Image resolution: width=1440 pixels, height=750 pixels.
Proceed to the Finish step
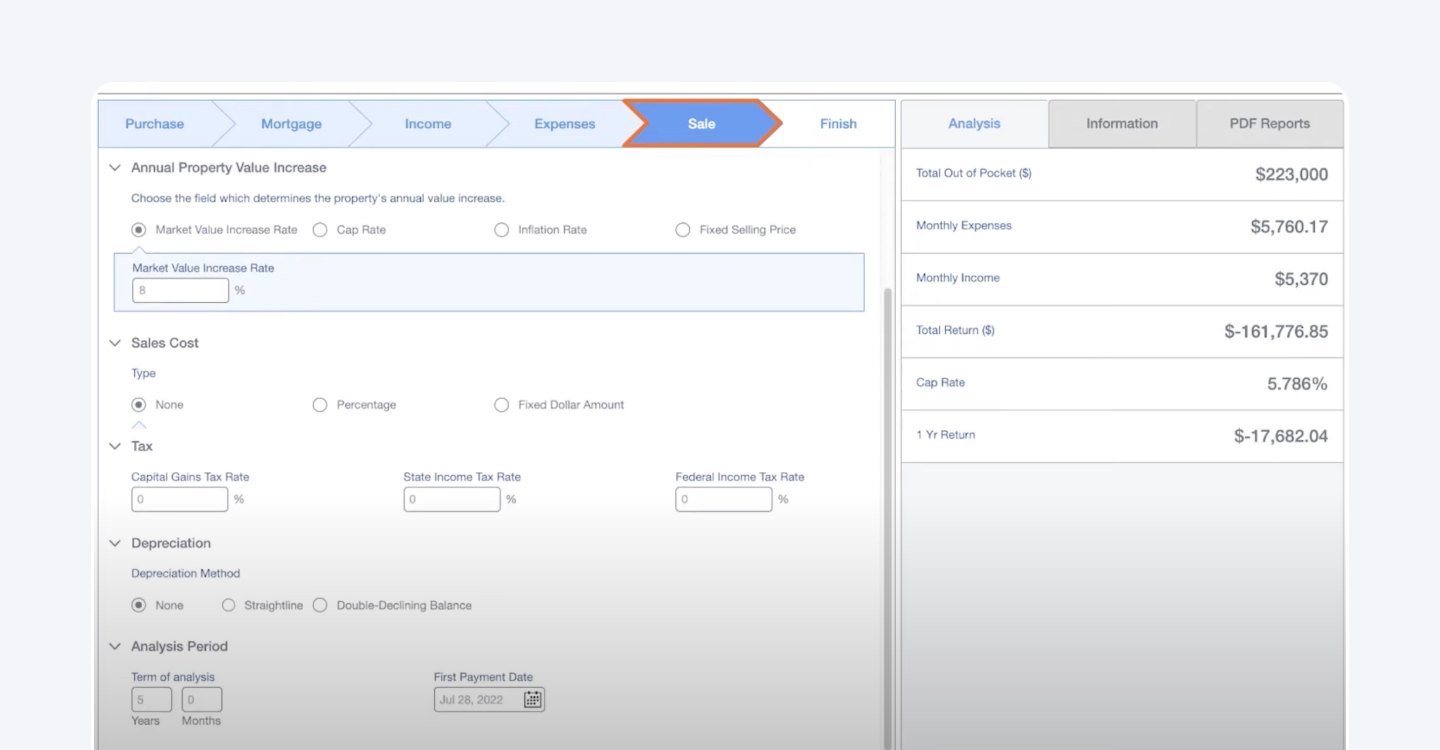tap(838, 123)
